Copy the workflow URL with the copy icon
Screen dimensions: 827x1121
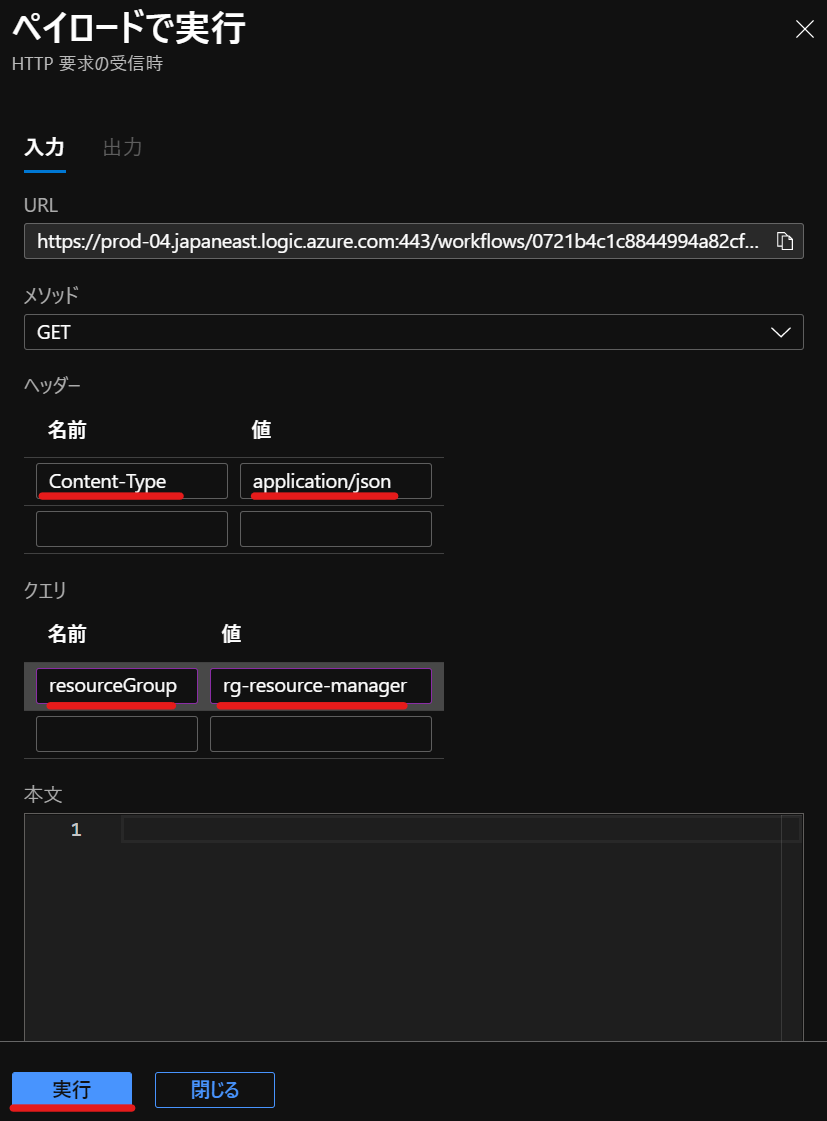tap(785, 241)
